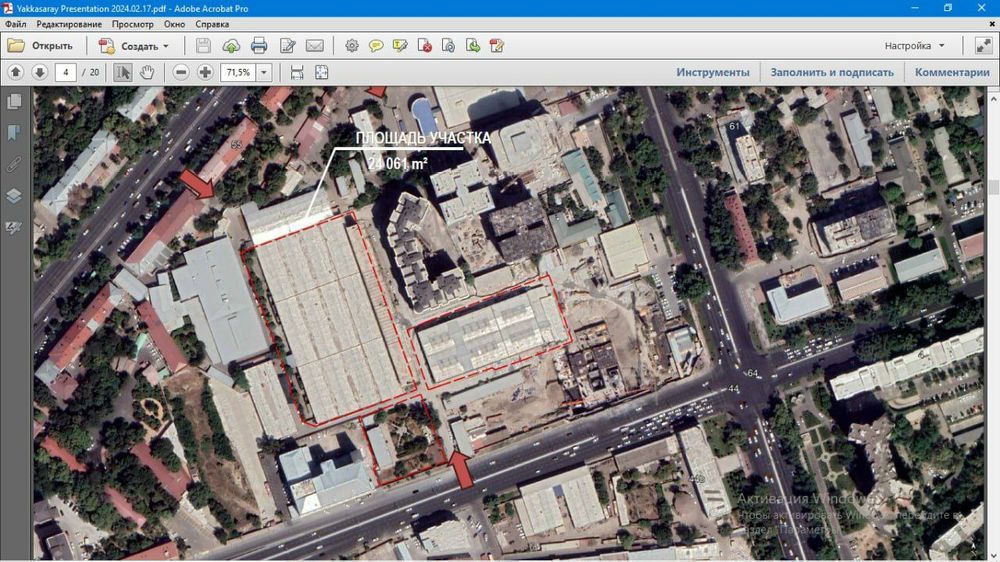Image resolution: width=1000 pixels, height=562 pixels.
Task: Go to the previous page arrow
Action: coord(15,72)
